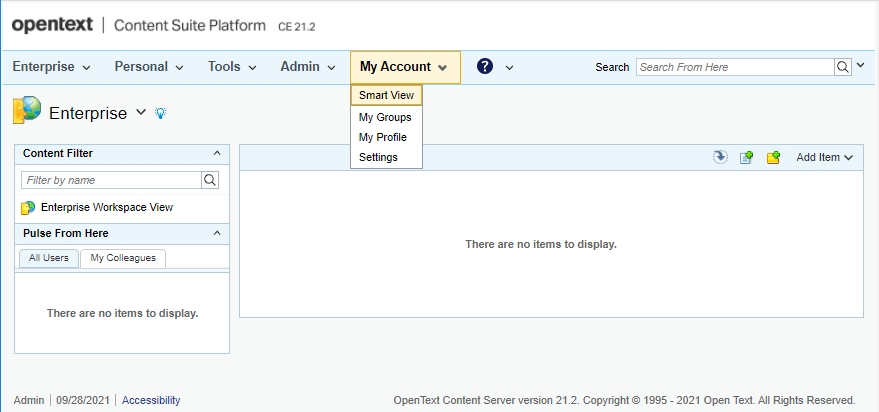Click the add document icon
This screenshot has height=412, width=879.
coord(746,157)
